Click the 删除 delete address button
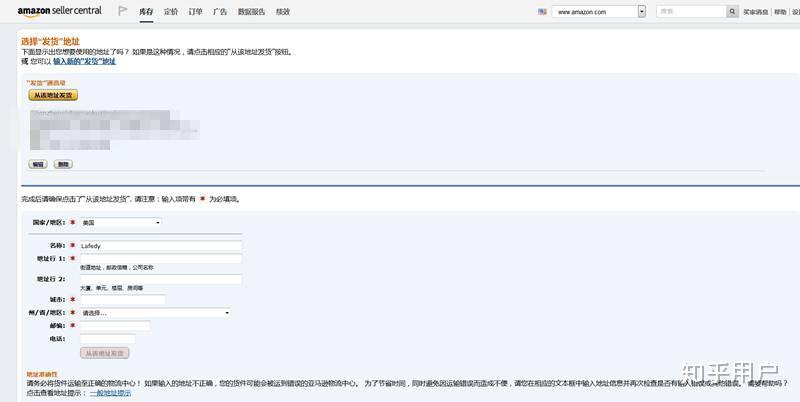 coord(63,164)
